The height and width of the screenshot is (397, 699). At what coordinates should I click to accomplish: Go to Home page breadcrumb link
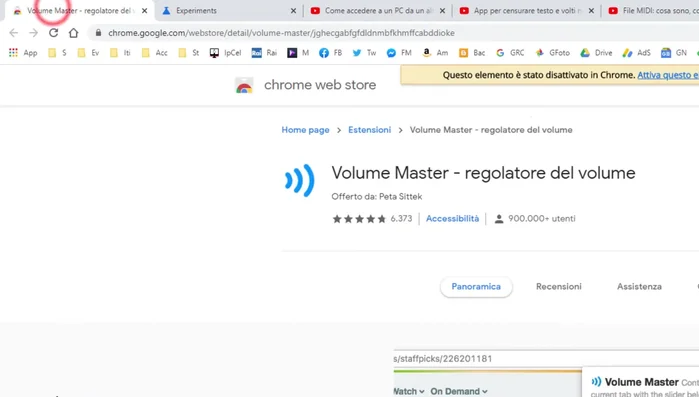(305, 130)
